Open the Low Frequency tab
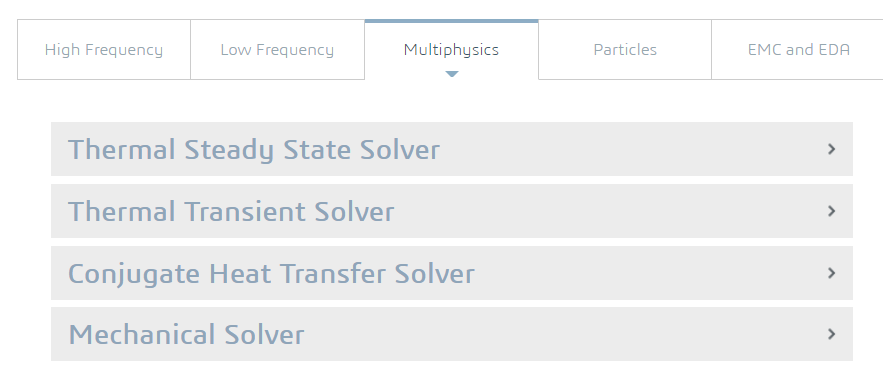This screenshot has height=388, width=883. click(277, 50)
